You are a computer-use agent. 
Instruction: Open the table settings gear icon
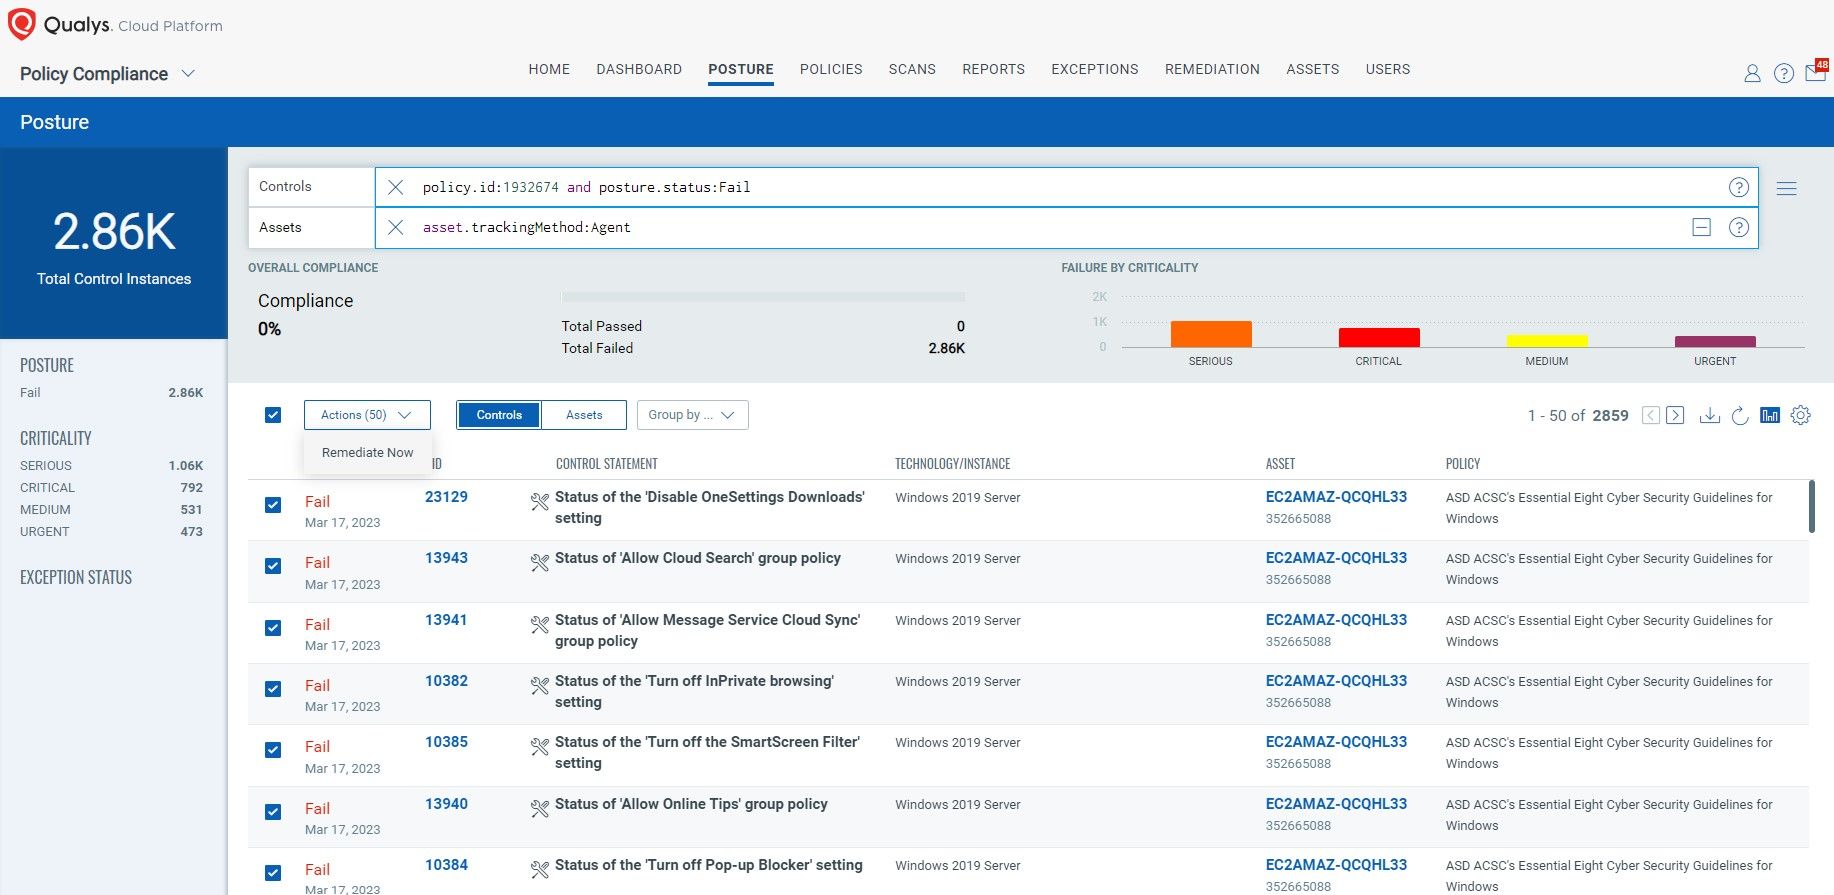tap(1801, 415)
